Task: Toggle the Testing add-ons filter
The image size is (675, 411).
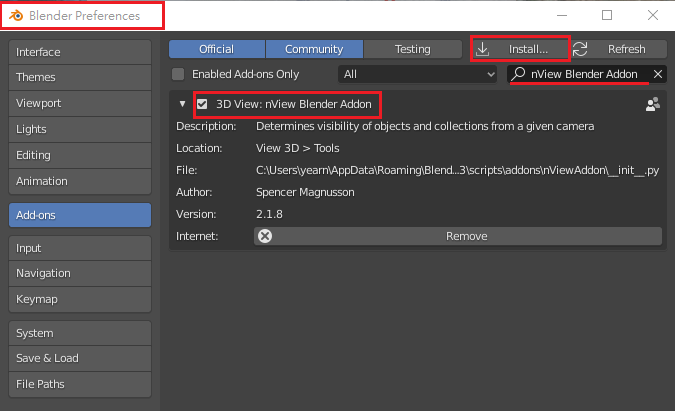Action: (x=412, y=49)
